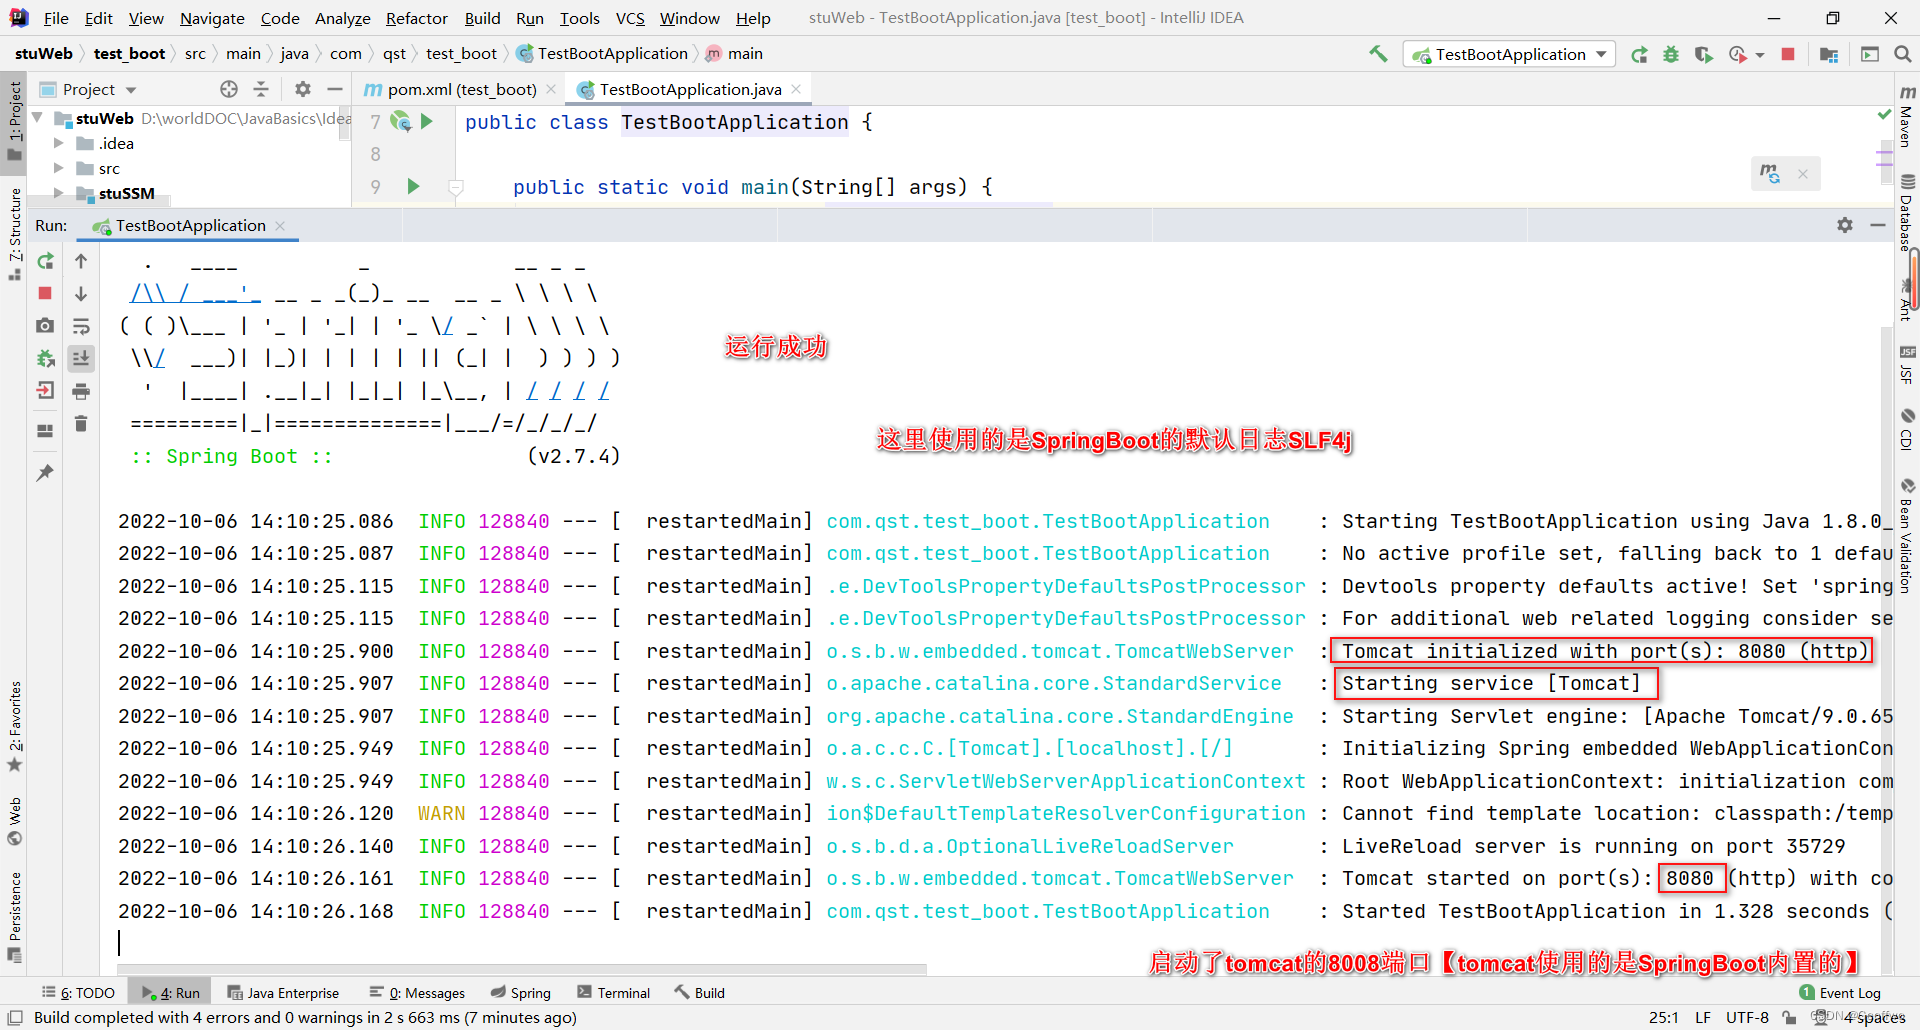Go up the stack trace arrow
Viewport: 1920px width, 1030px height.
(x=81, y=261)
